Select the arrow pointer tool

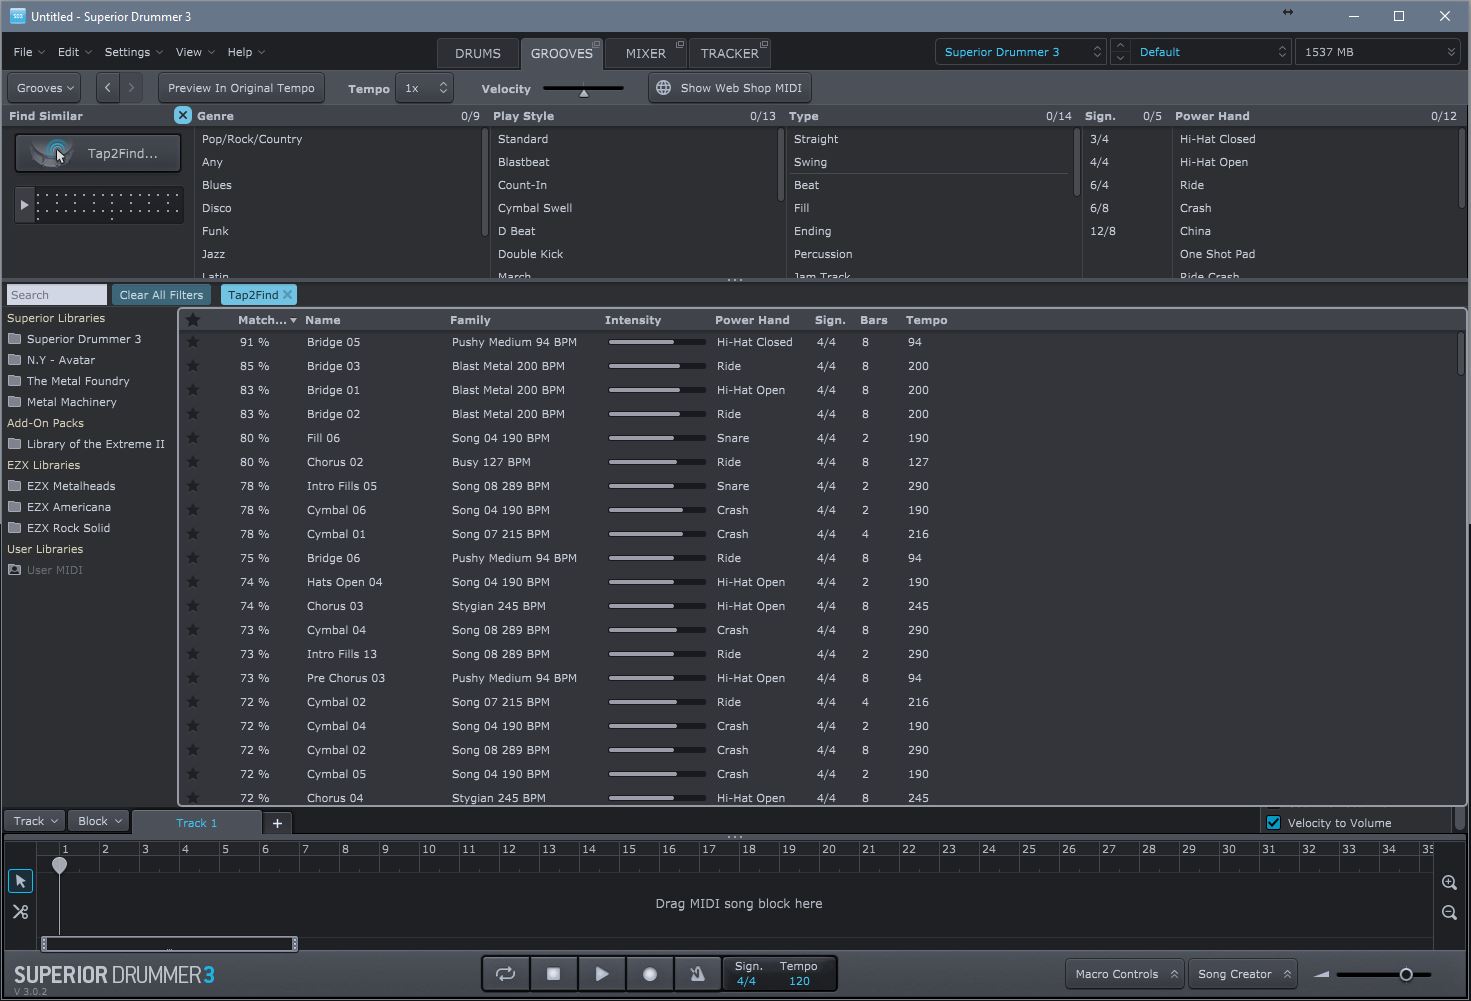pos(20,881)
